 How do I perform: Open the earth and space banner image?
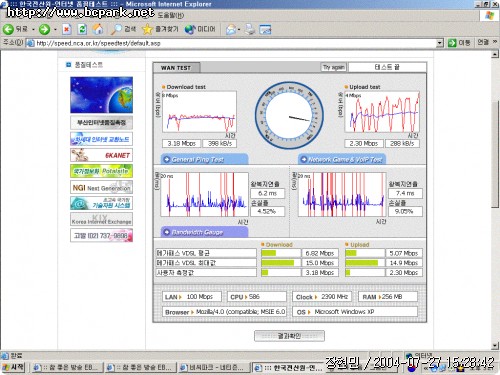(101, 95)
